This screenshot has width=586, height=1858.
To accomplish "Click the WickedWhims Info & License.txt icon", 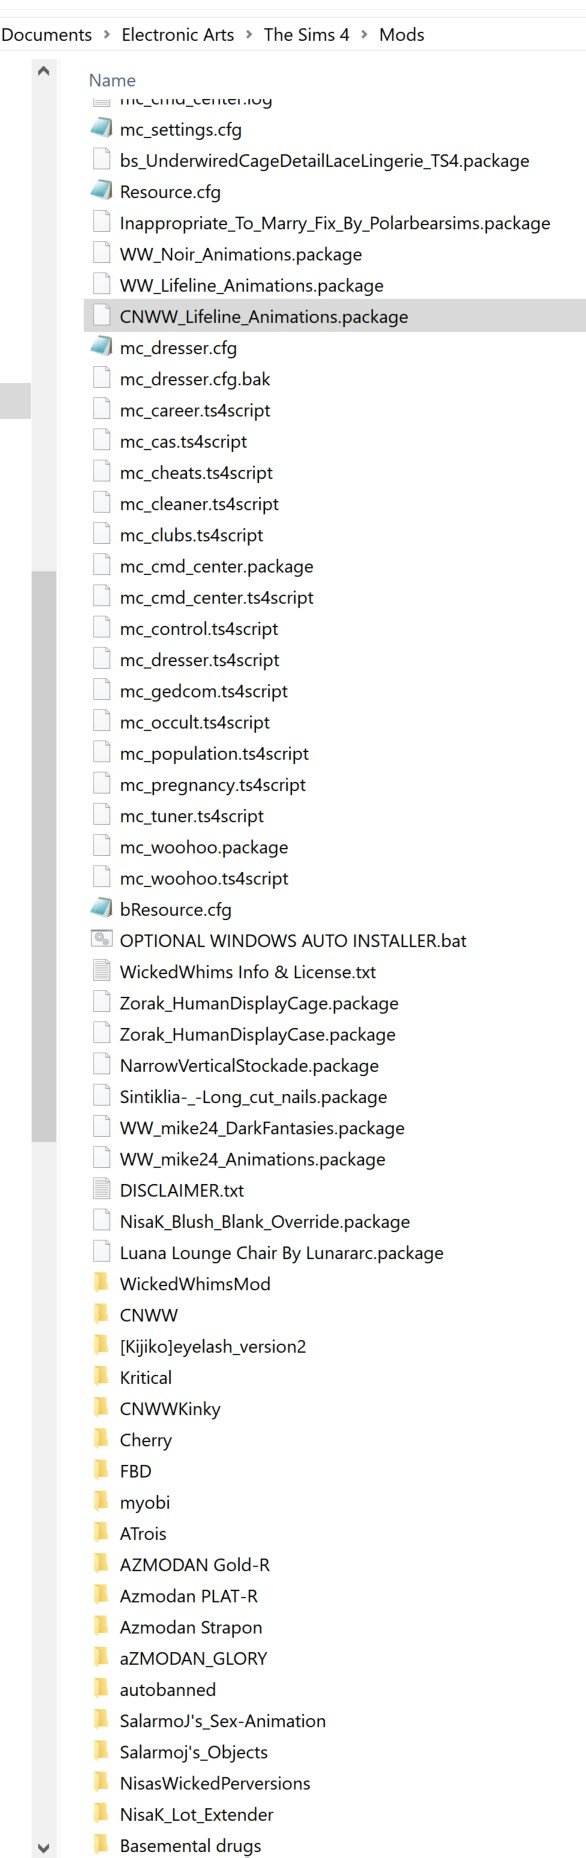I will pos(101,971).
